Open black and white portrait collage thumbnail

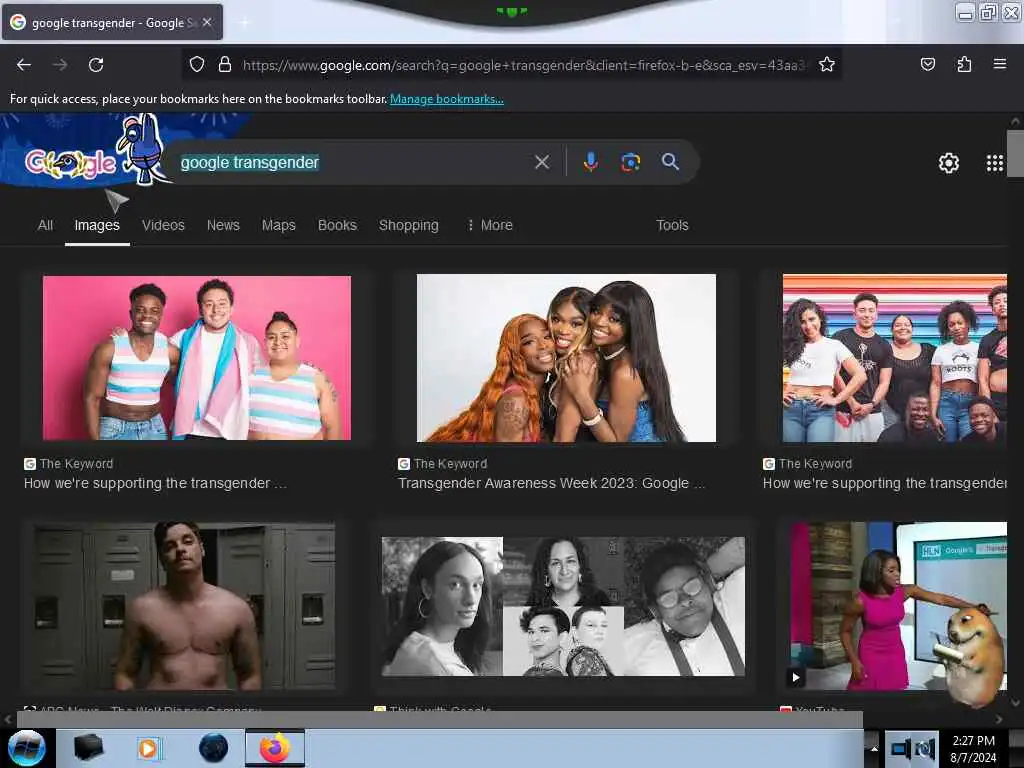pos(563,606)
